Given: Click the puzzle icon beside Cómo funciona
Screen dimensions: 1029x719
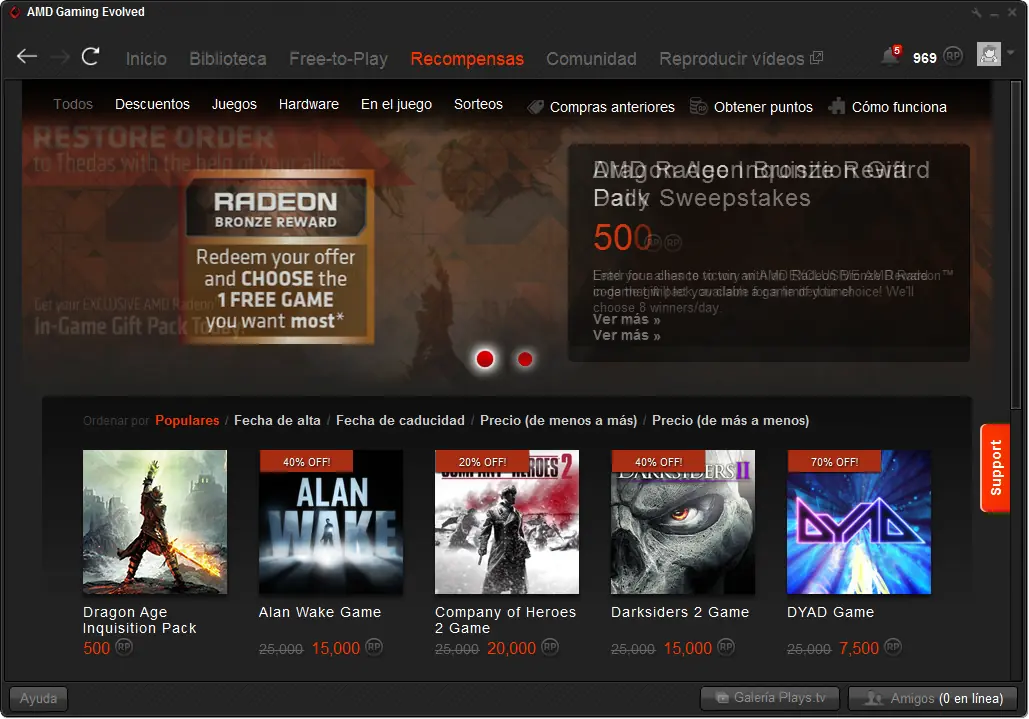Looking at the screenshot, I should tap(837, 106).
